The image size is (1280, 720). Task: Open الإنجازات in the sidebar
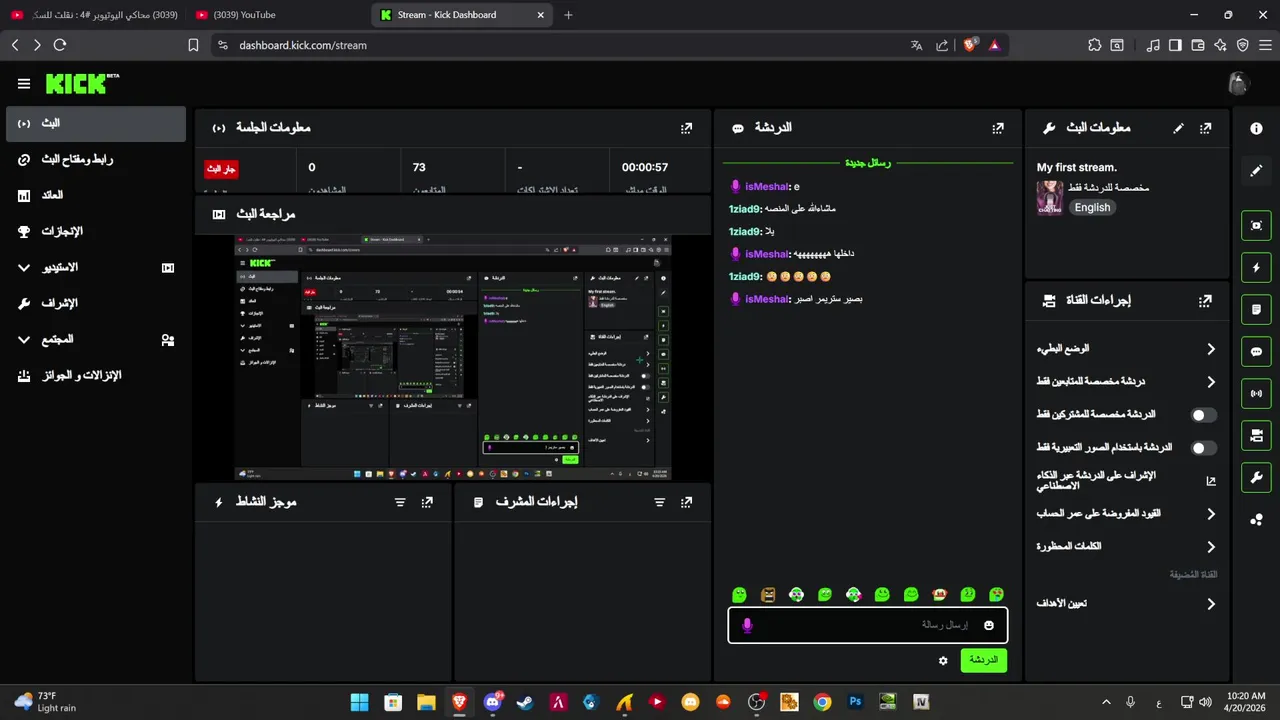(x=95, y=232)
